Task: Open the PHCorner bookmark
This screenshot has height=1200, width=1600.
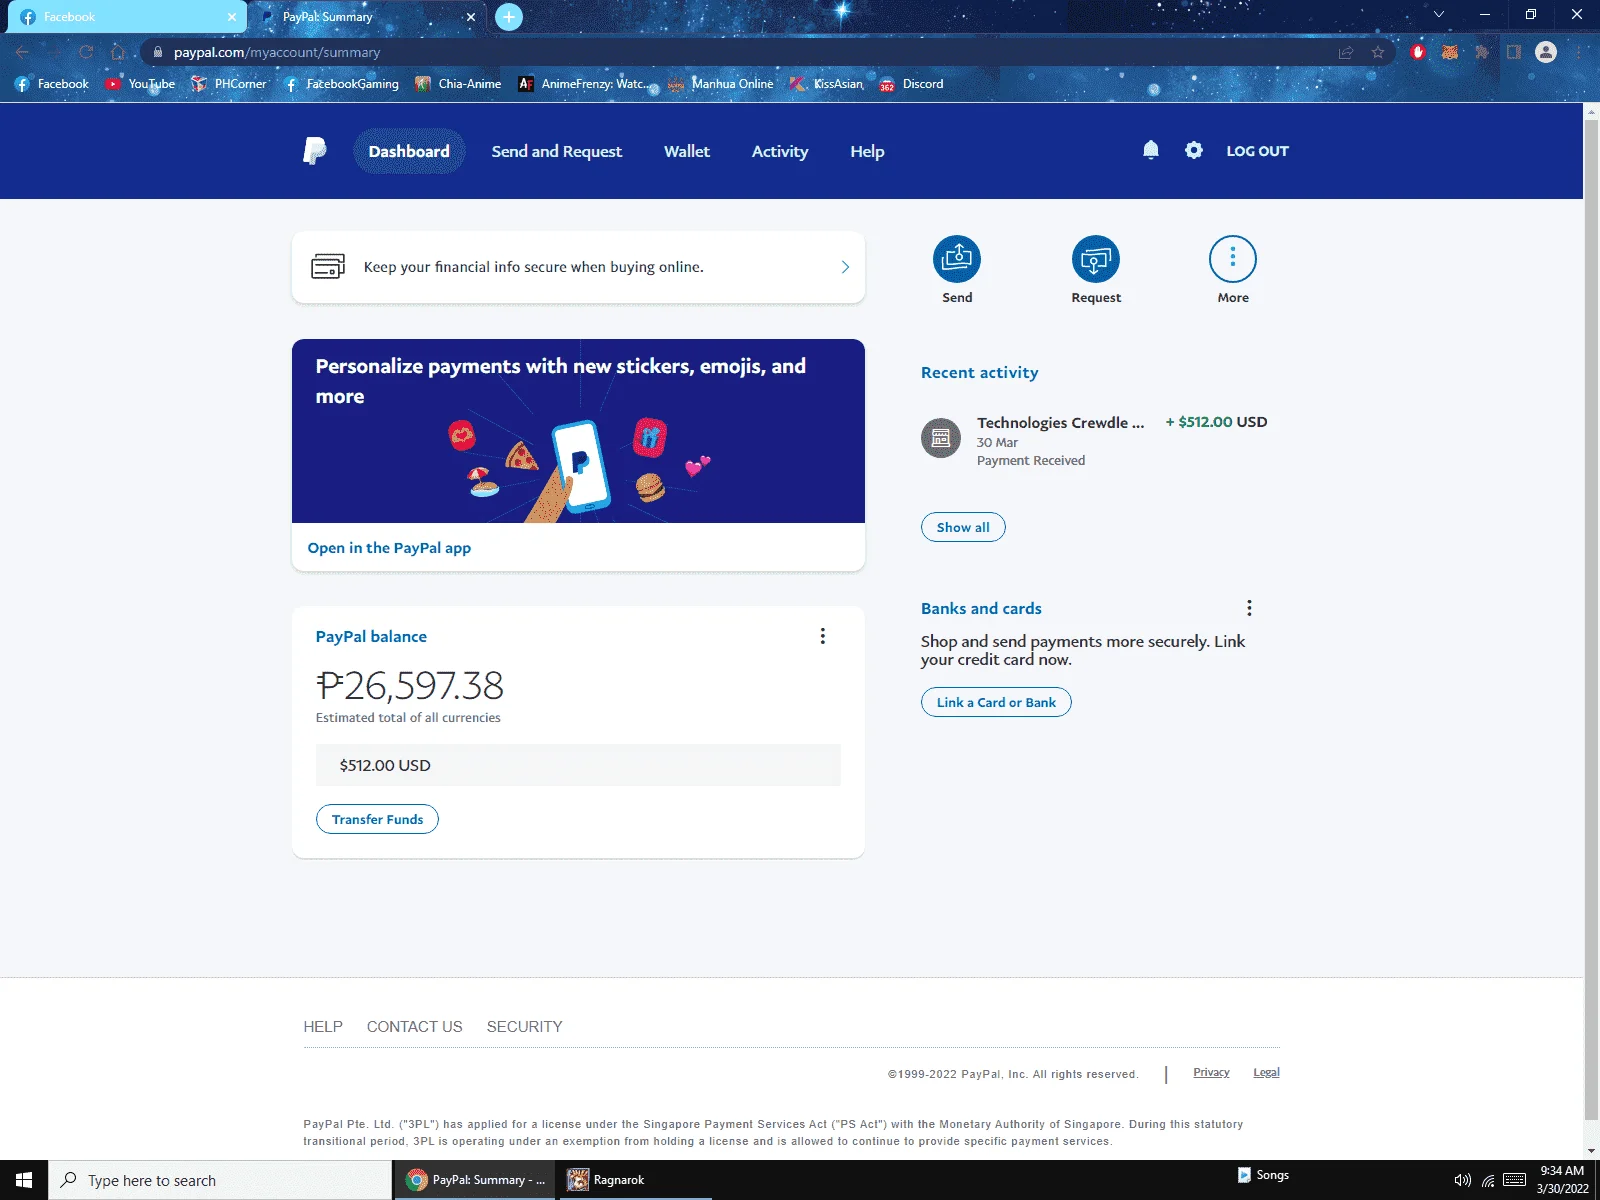Action: (x=229, y=84)
